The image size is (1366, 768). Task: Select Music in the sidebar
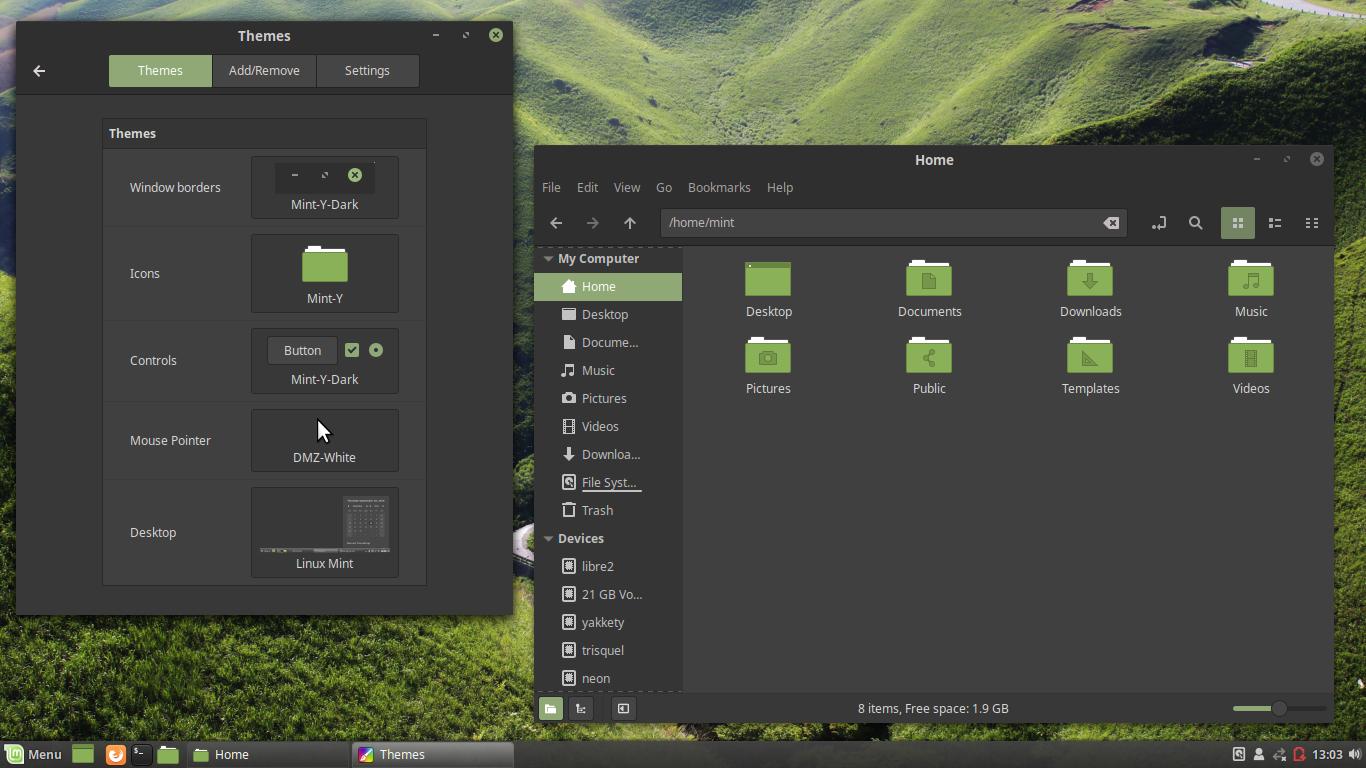click(x=608, y=371)
